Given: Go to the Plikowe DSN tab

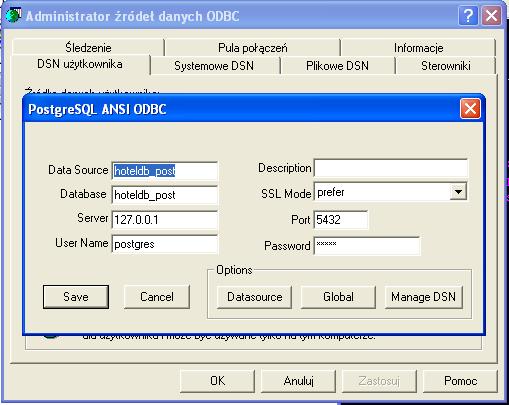Looking at the screenshot, I should click(x=337, y=66).
